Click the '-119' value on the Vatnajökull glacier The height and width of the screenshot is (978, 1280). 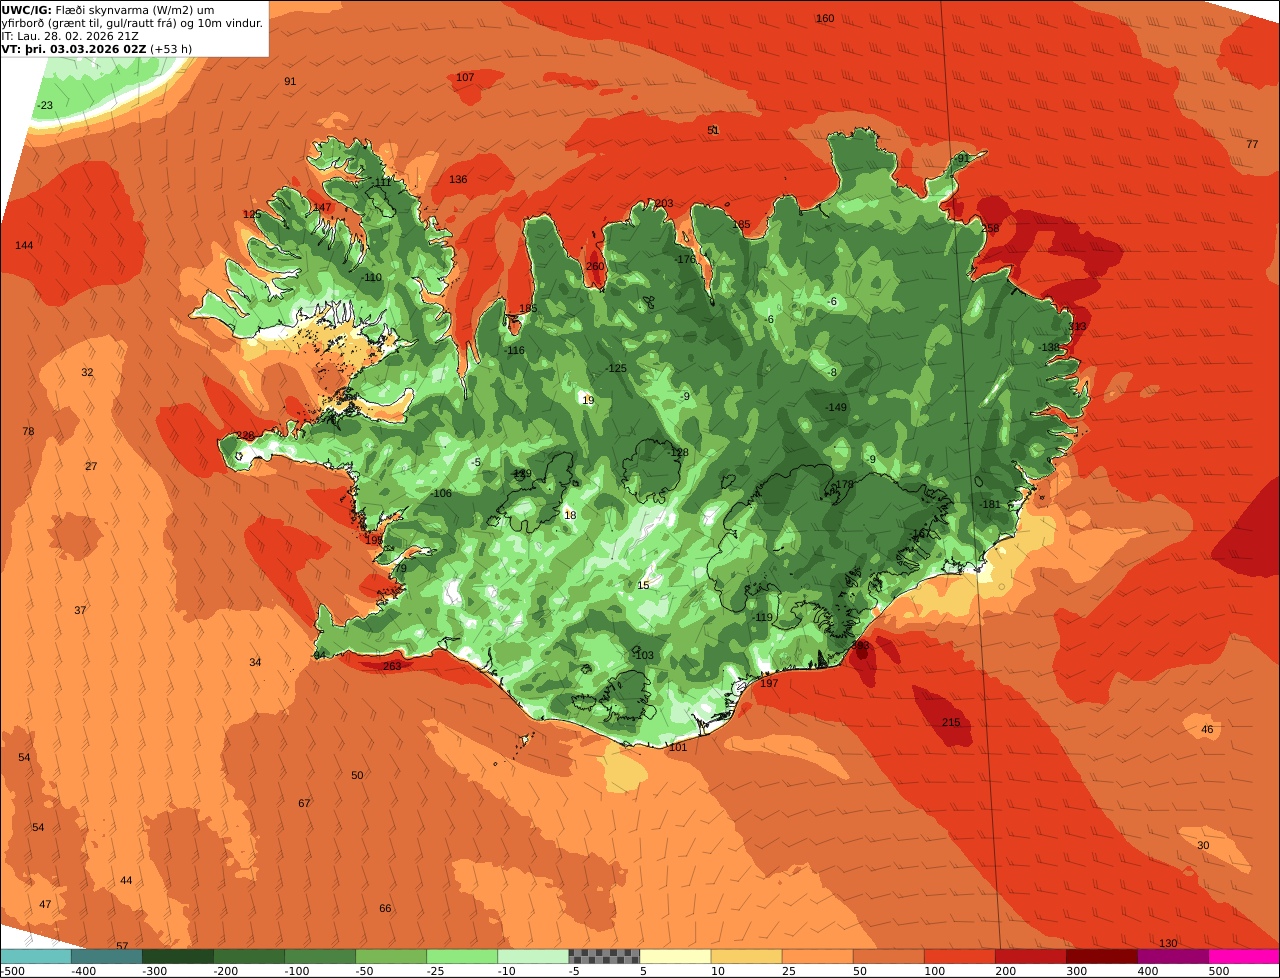pyautogui.click(x=763, y=617)
